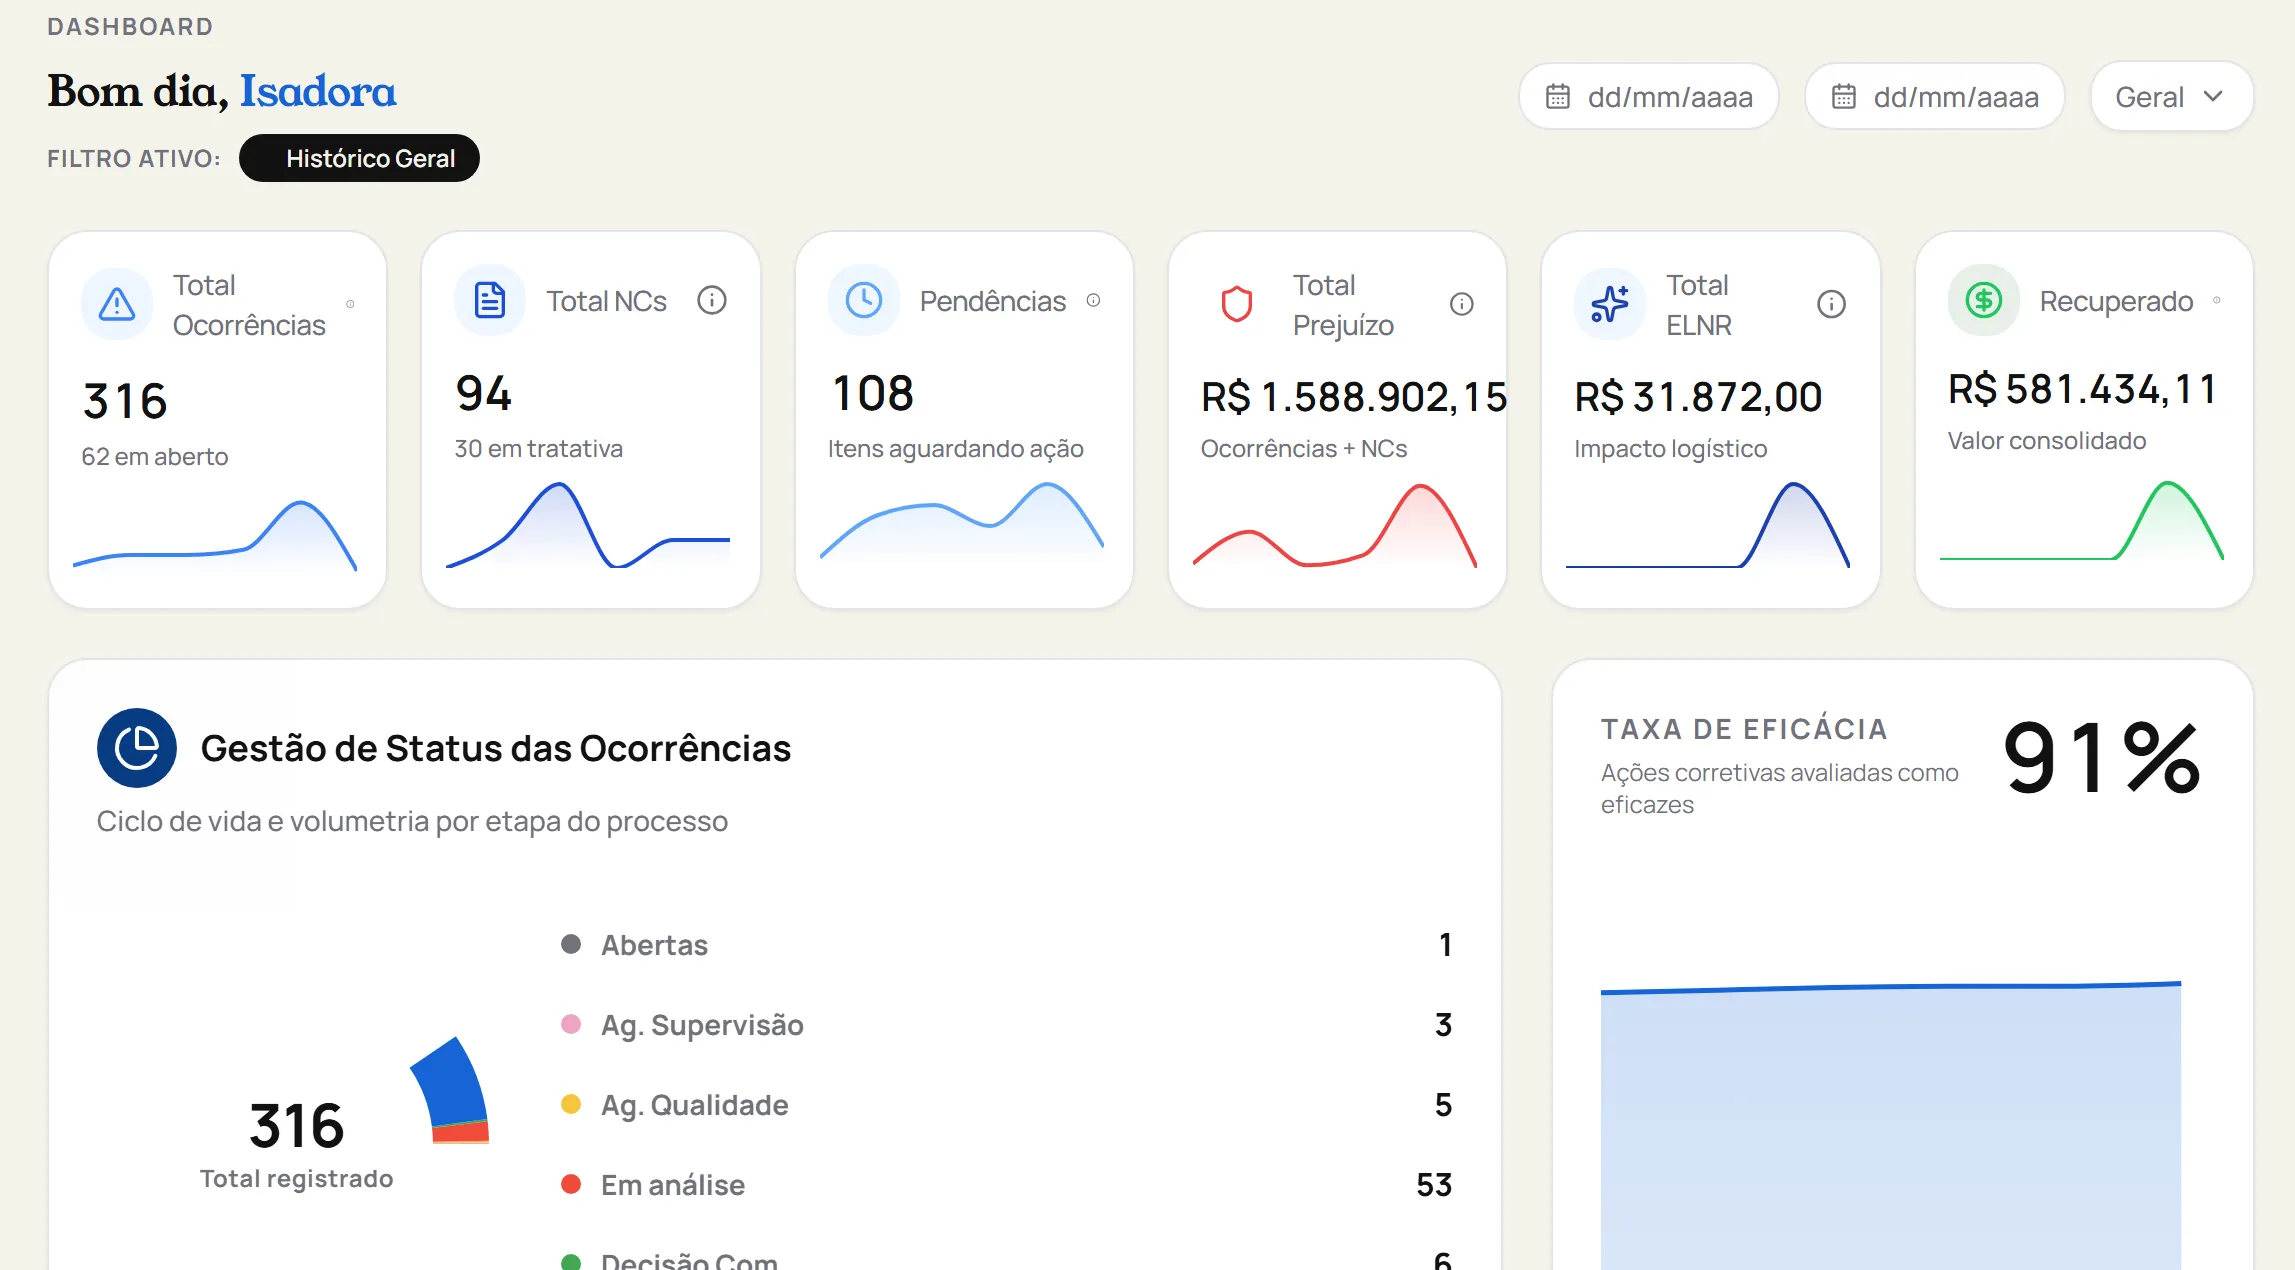Click the red Em análise legend dot
This screenshot has width=2295, height=1270.
coord(571,1184)
